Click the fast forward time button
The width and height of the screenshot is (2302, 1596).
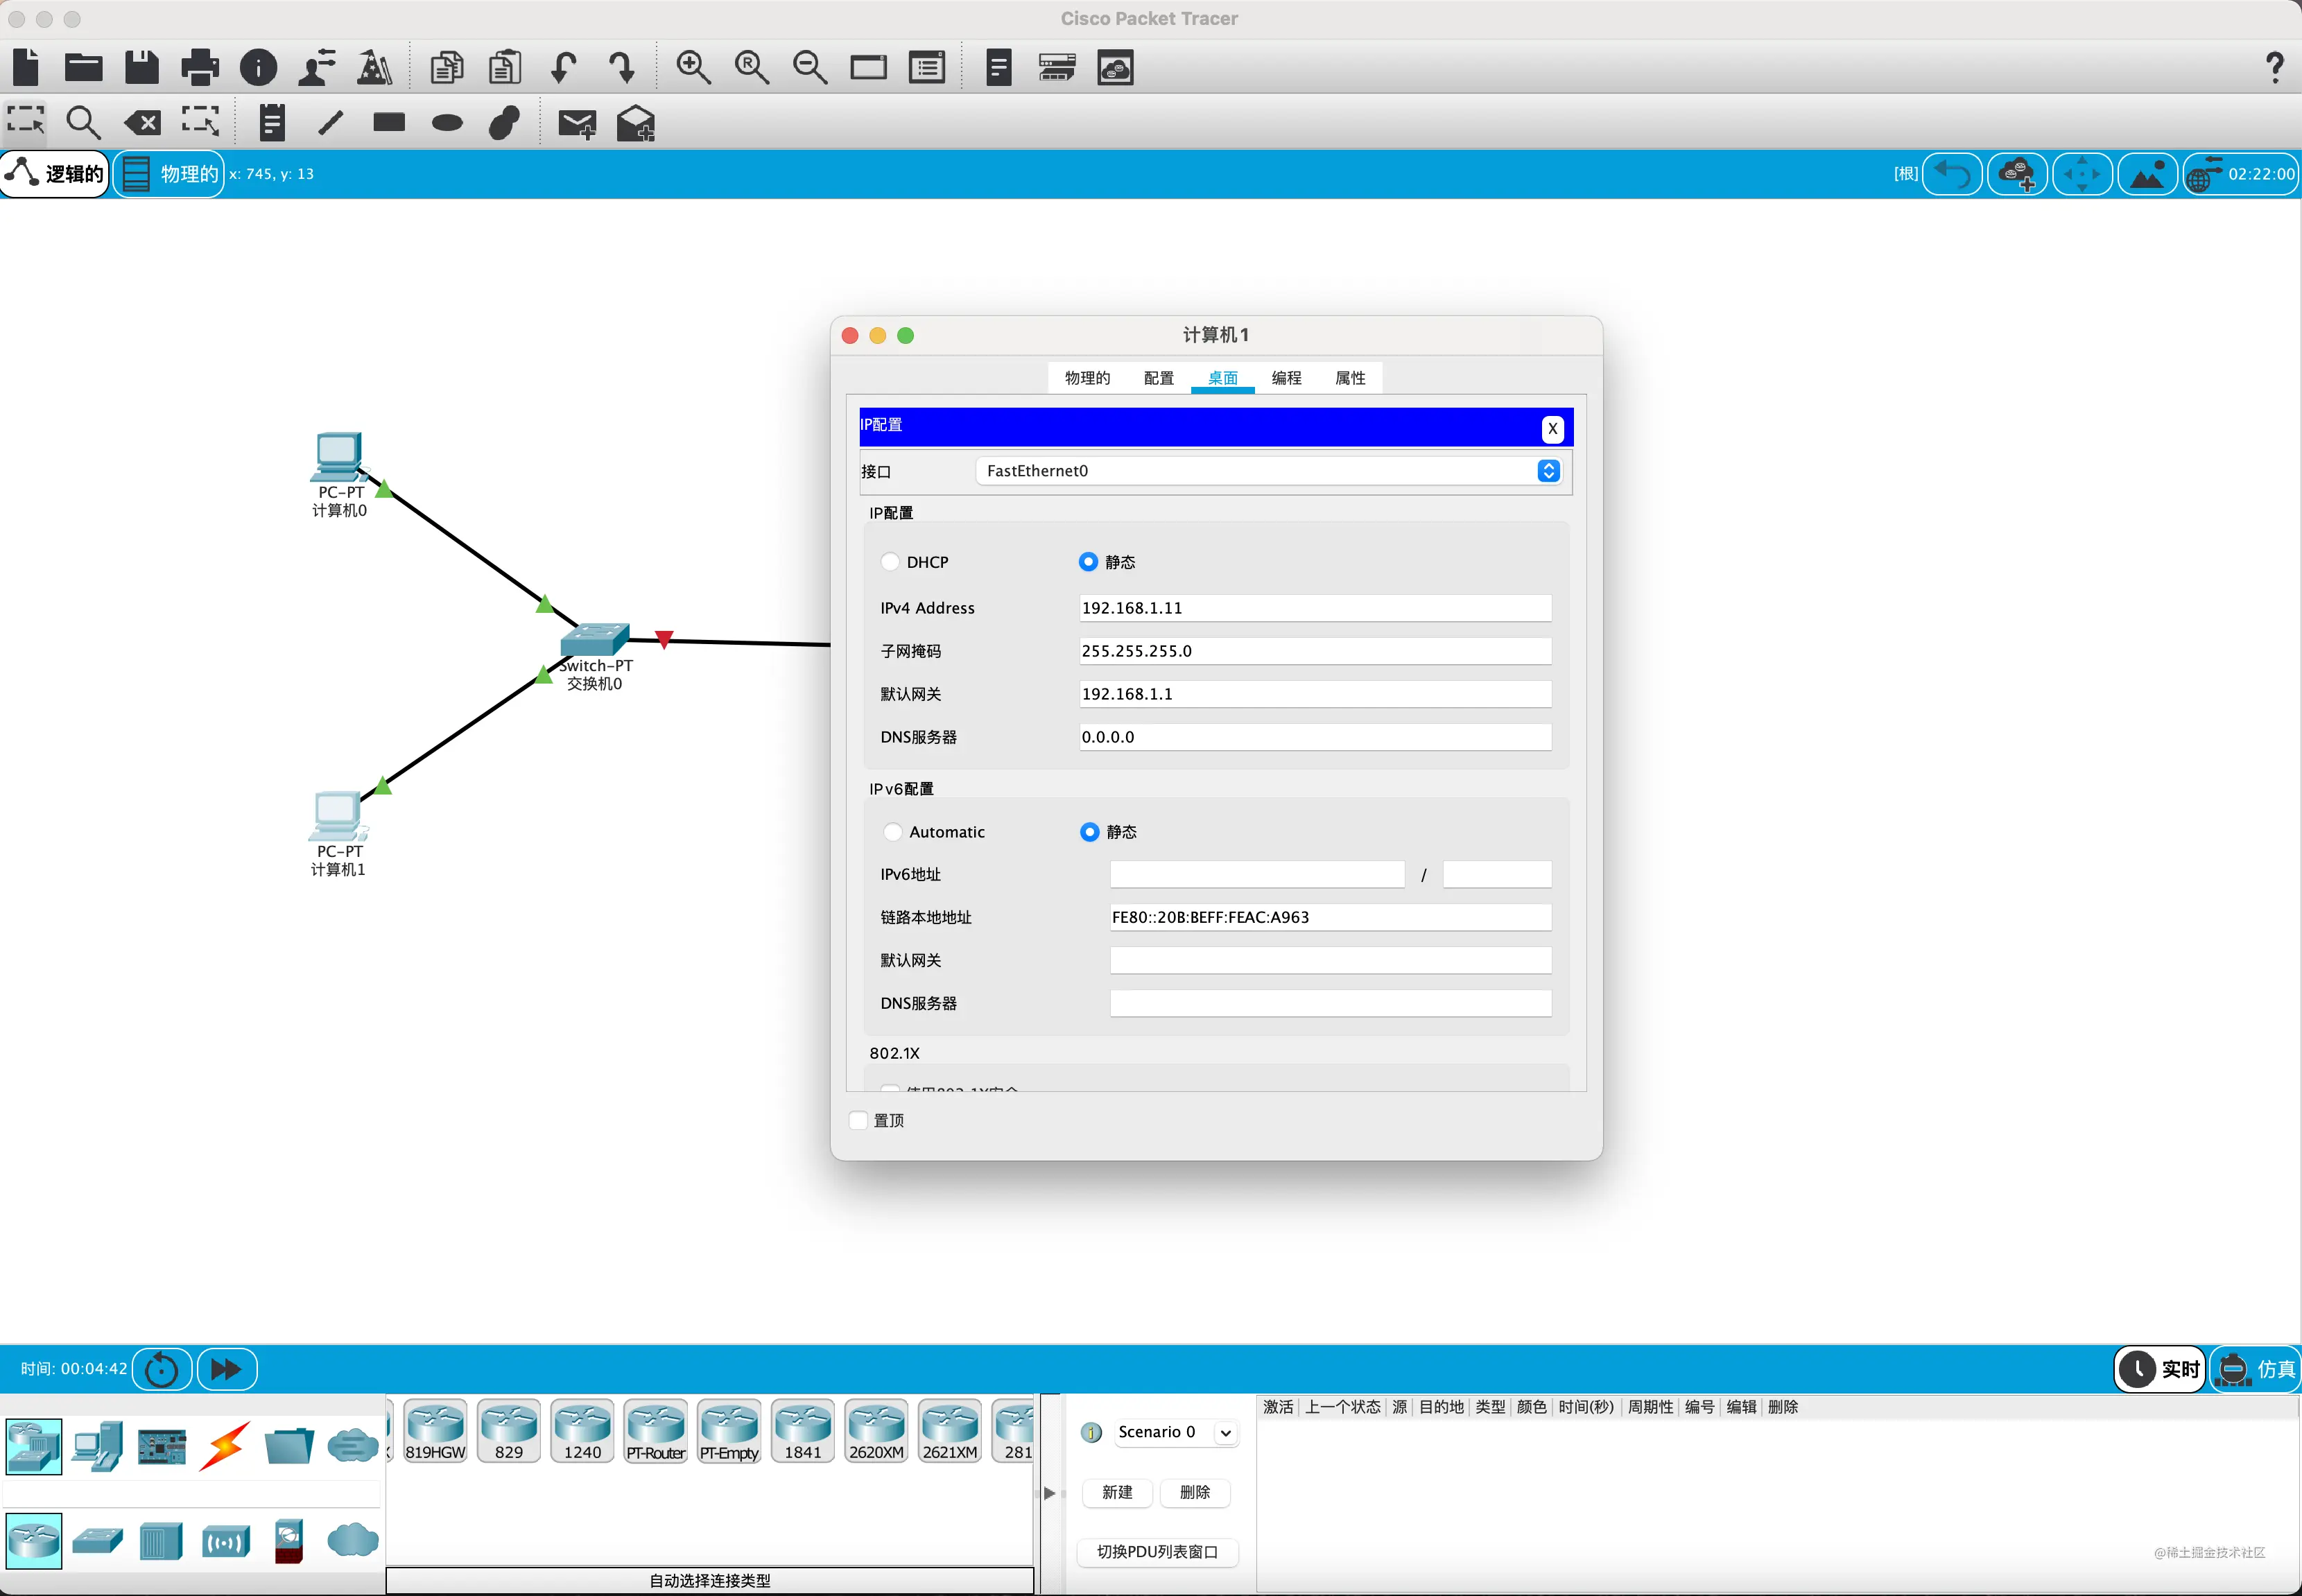click(226, 1369)
